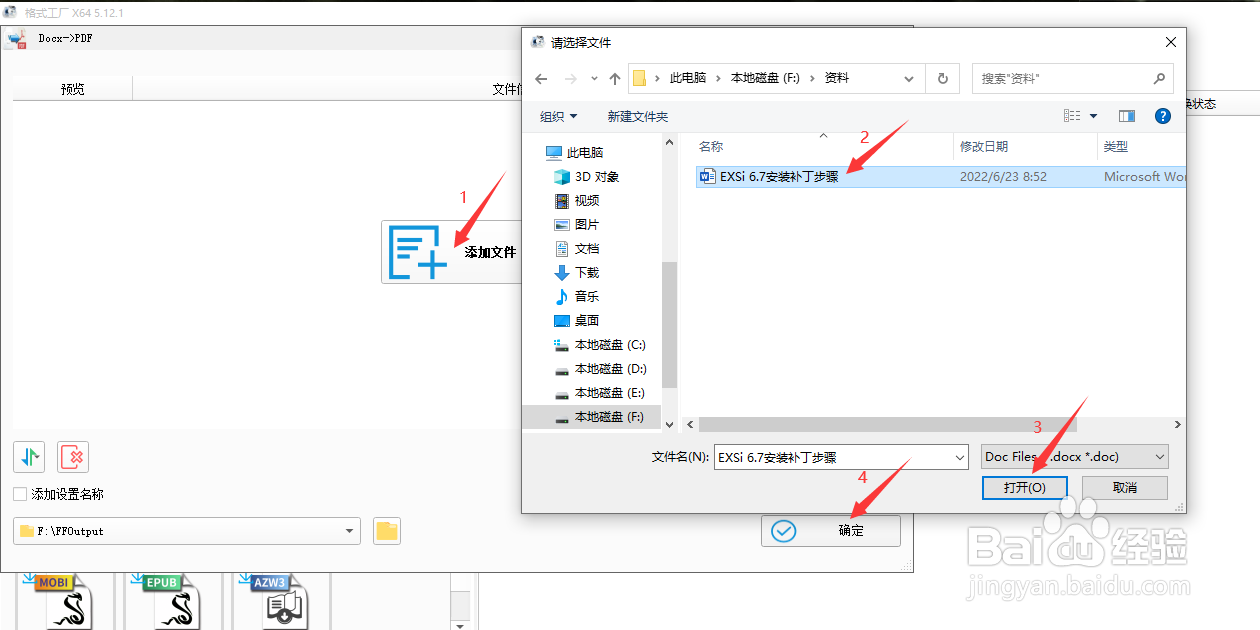Click the refresh icon in the file dialog
This screenshot has width=1260, height=630.
(943, 78)
